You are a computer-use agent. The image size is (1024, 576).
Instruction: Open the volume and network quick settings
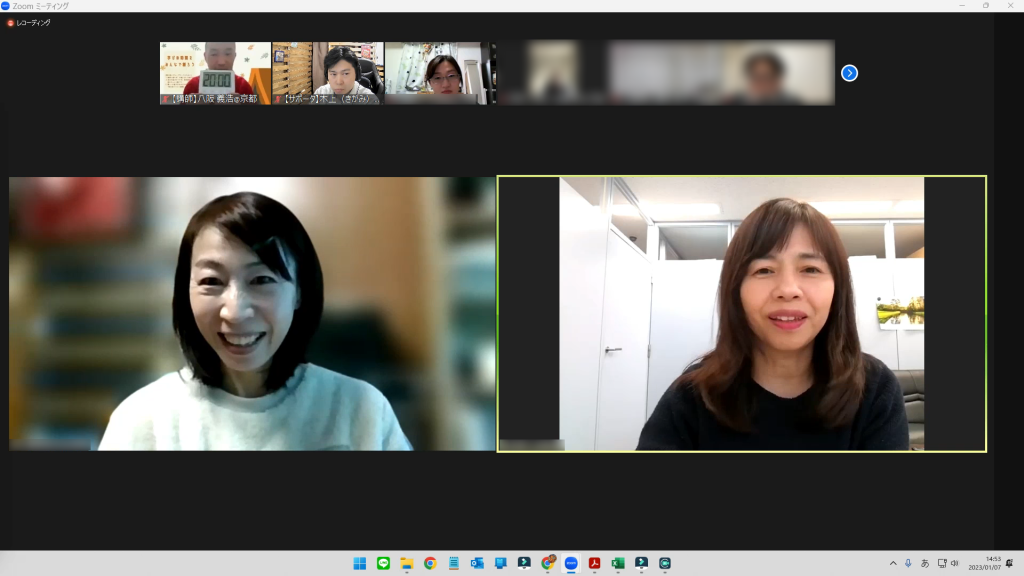[x=948, y=563]
